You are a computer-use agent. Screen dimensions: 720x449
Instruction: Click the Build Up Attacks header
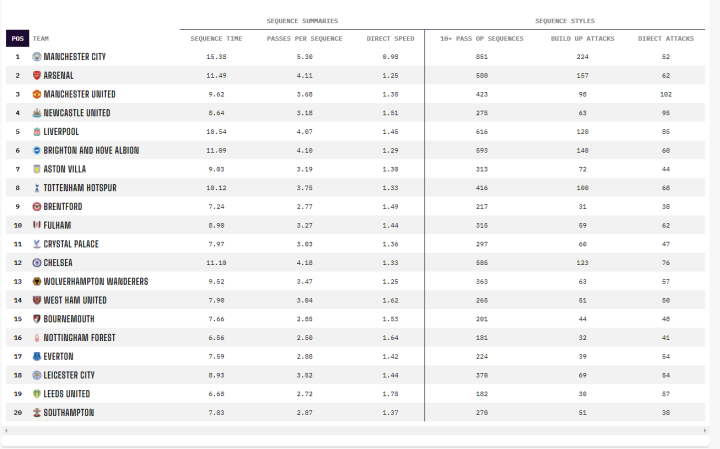[x=580, y=39]
